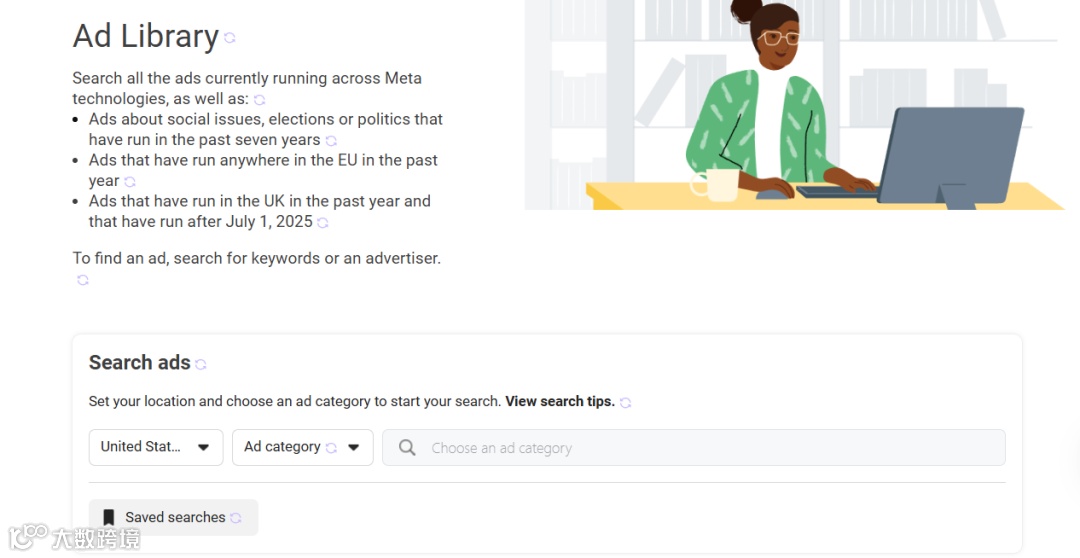Click the bookmark icon in Saved searches

click(109, 518)
